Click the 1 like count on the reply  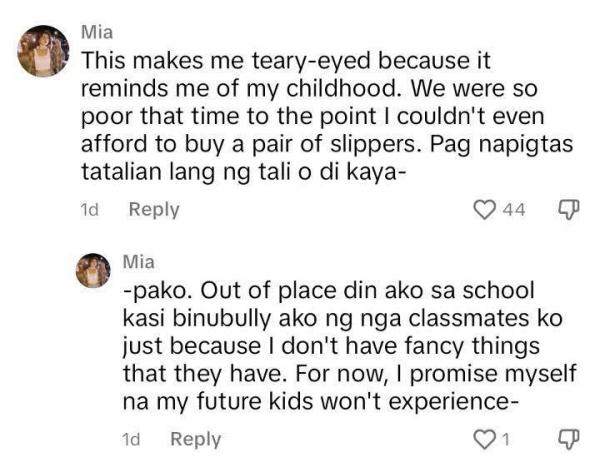tap(506, 438)
